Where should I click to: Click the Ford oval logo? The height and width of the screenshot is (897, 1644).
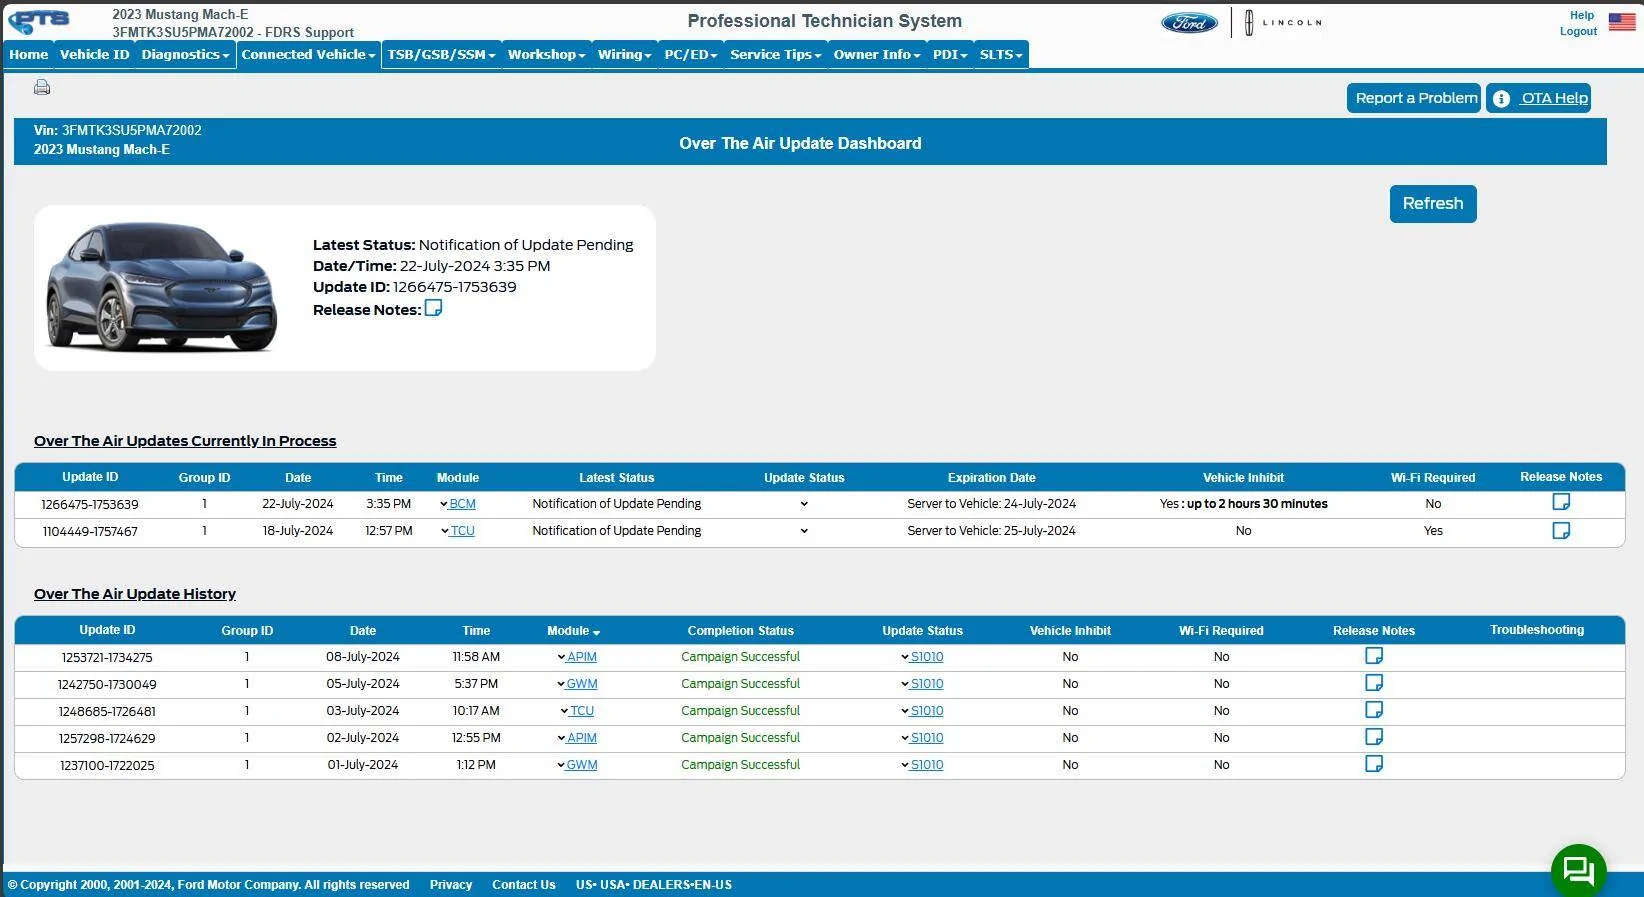pyautogui.click(x=1189, y=23)
